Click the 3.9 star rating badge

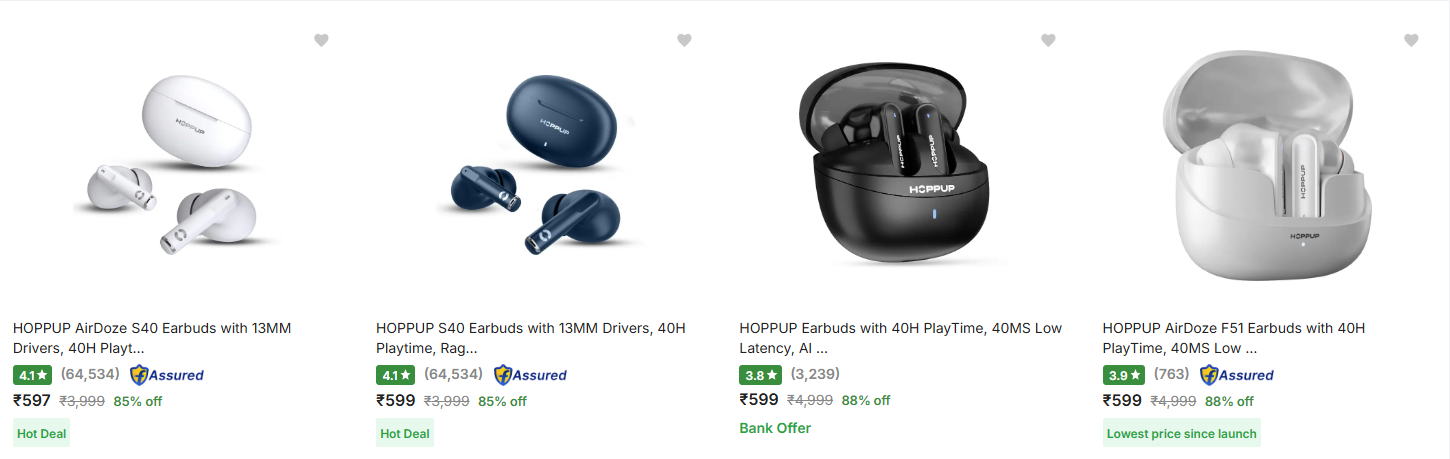pos(1122,375)
